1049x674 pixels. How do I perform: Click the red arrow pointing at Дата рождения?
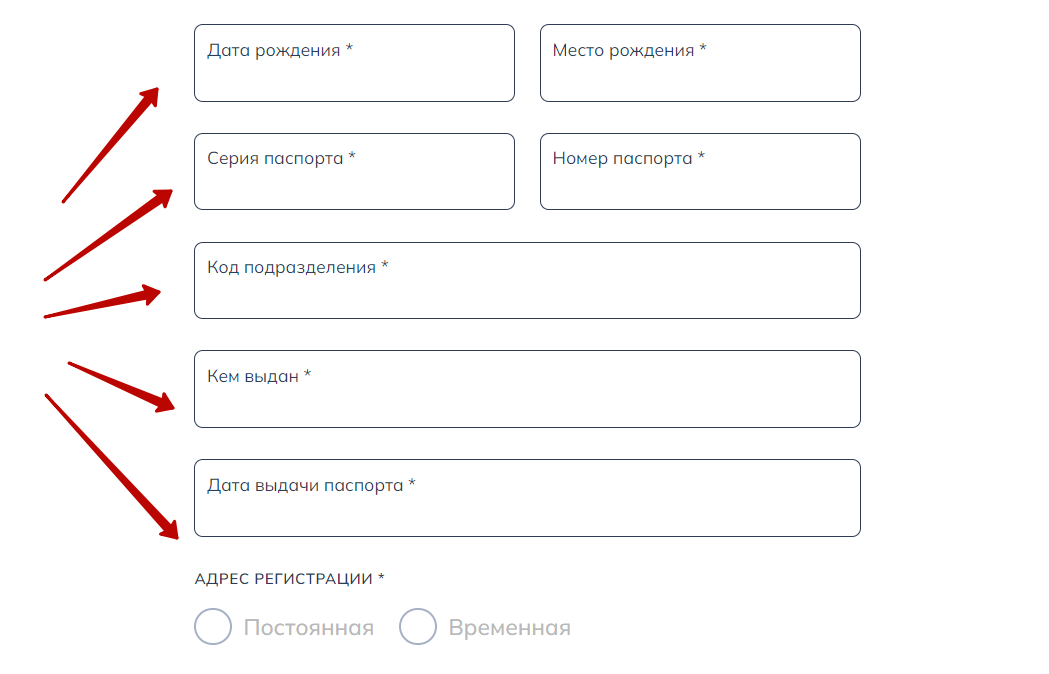110,145
